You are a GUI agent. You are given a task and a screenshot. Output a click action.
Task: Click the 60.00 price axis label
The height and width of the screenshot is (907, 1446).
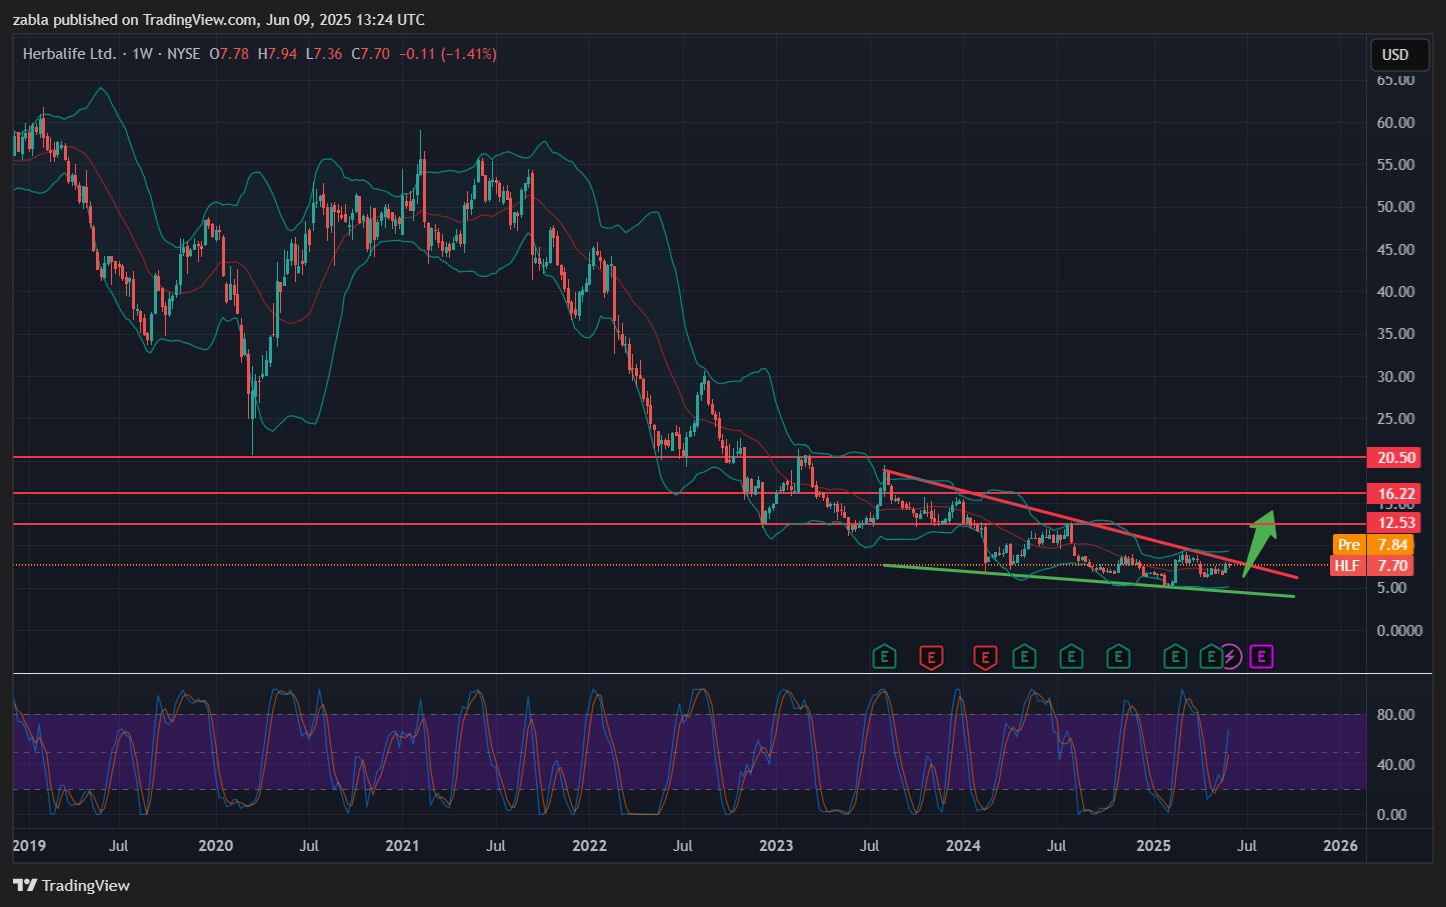tap(1396, 122)
